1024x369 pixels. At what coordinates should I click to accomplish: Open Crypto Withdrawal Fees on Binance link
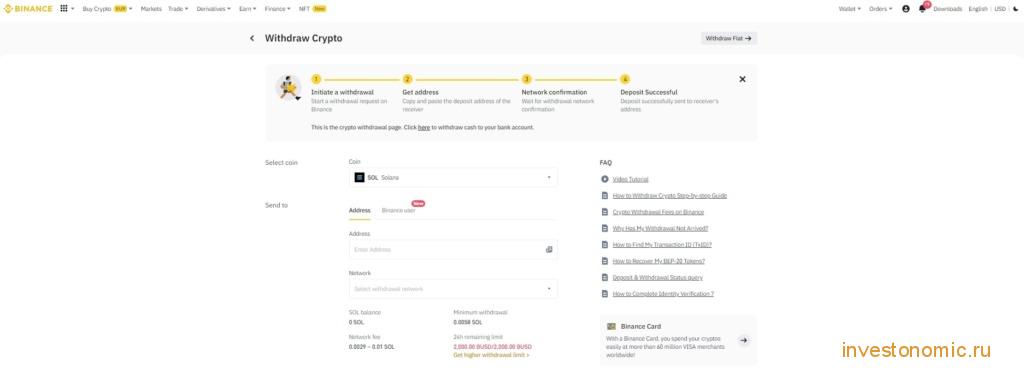tap(658, 212)
